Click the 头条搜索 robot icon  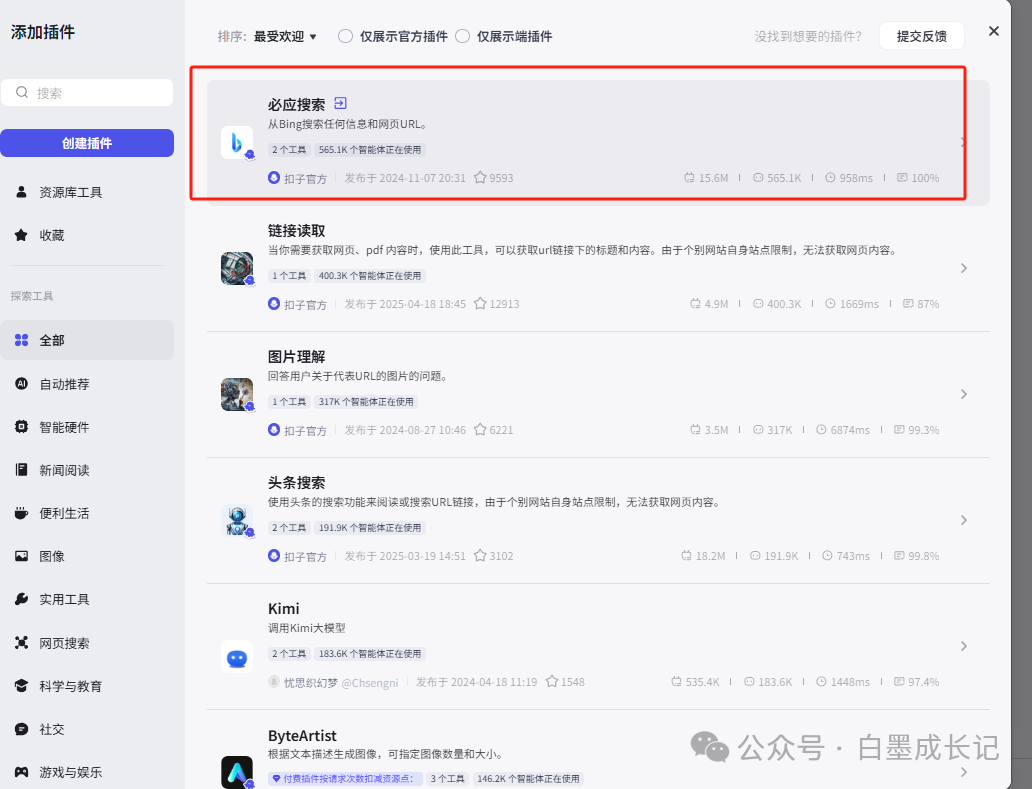[237, 521]
